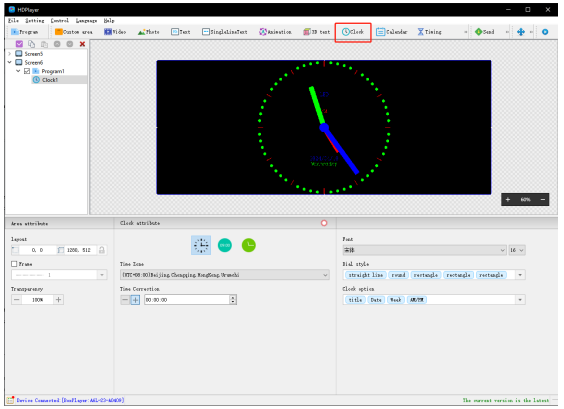Select Screen5 in the tree

pos(33,54)
